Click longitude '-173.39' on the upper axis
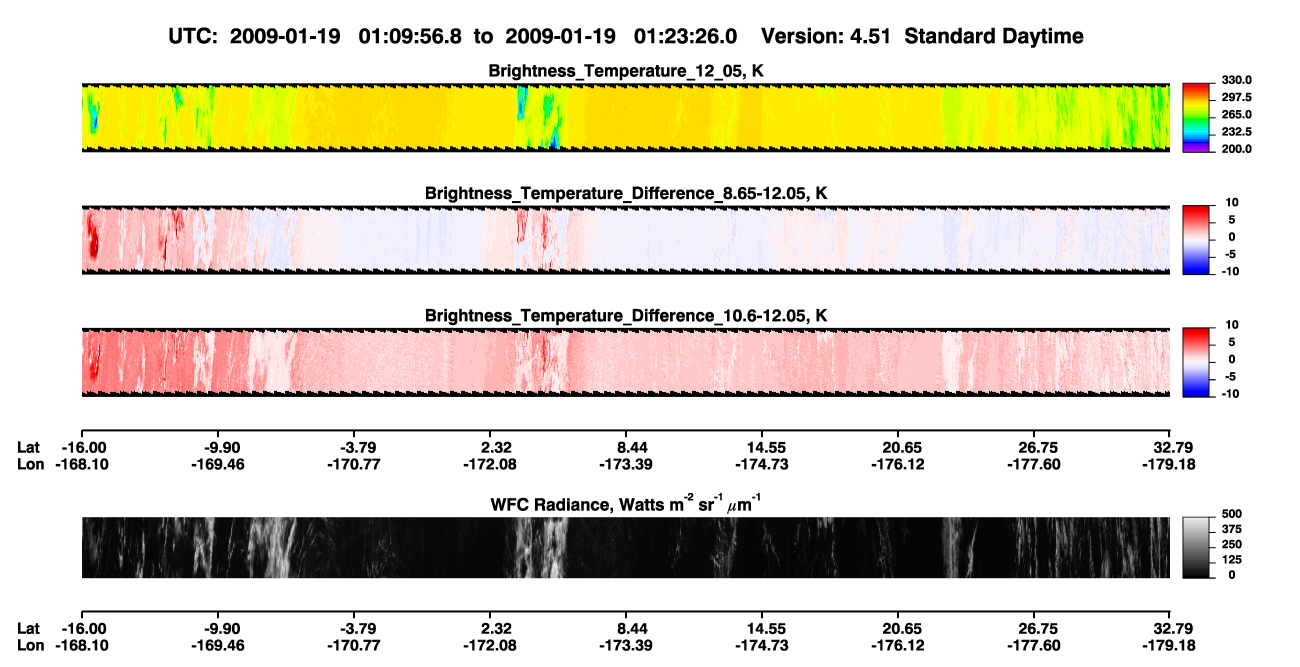Image resolution: width=1300 pixels, height=667 pixels. pos(626,464)
